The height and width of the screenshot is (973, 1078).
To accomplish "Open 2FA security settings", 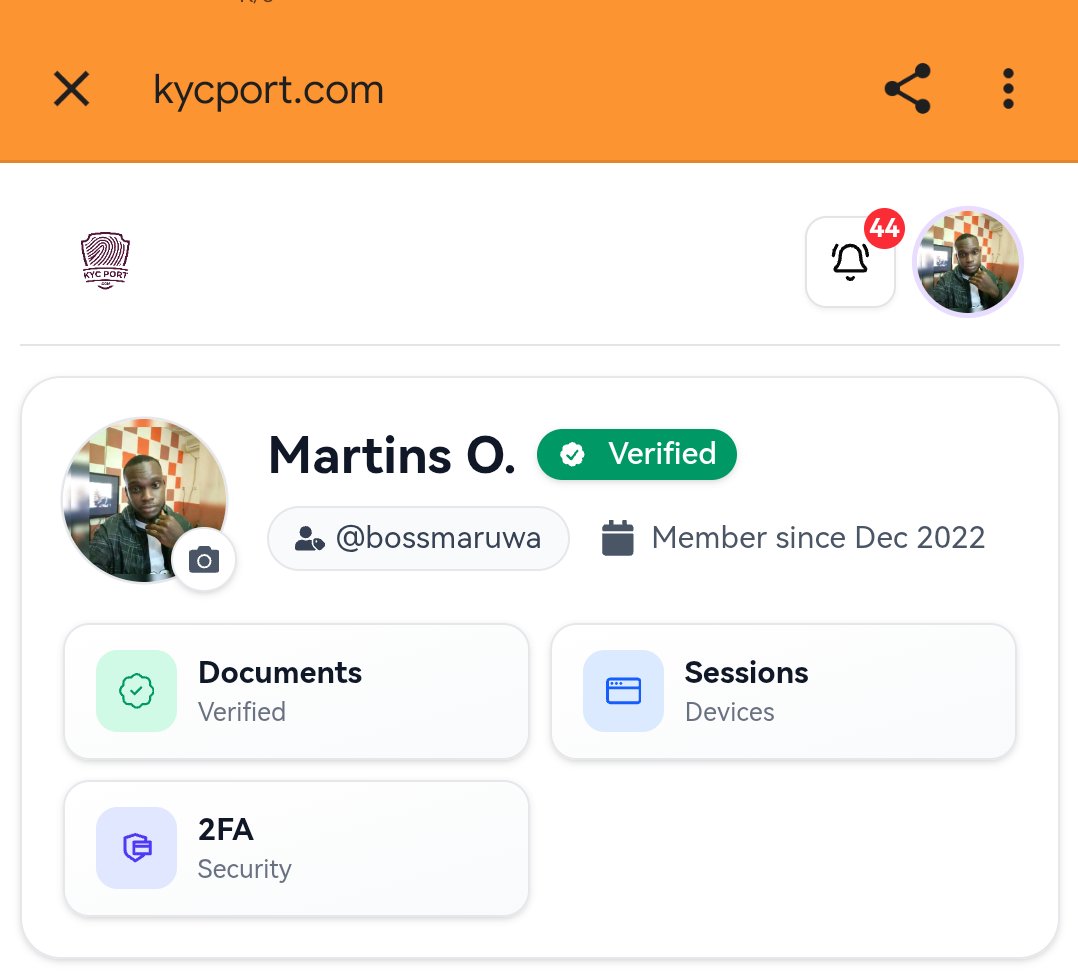I will click(296, 848).
